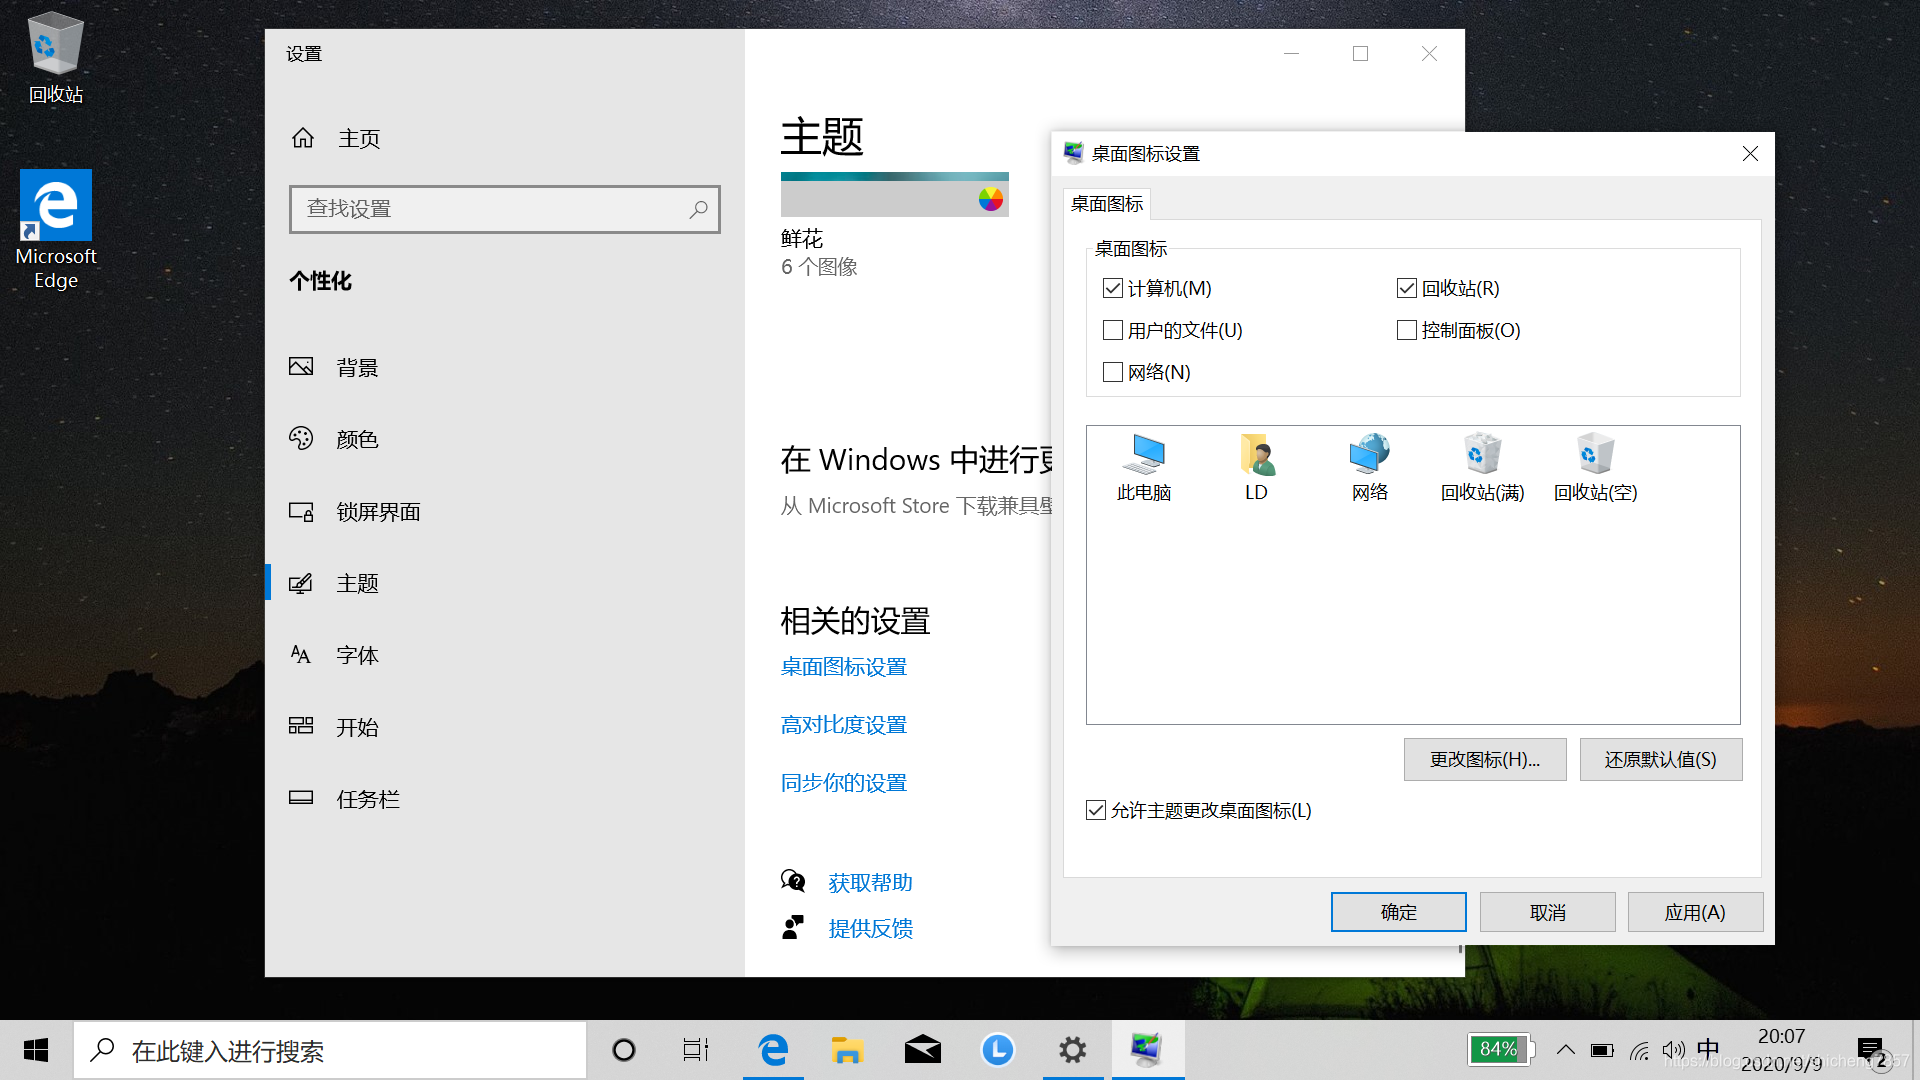The width and height of the screenshot is (1920, 1080).
Task: Click the theme color wheel swatch
Action: pos(990,199)
